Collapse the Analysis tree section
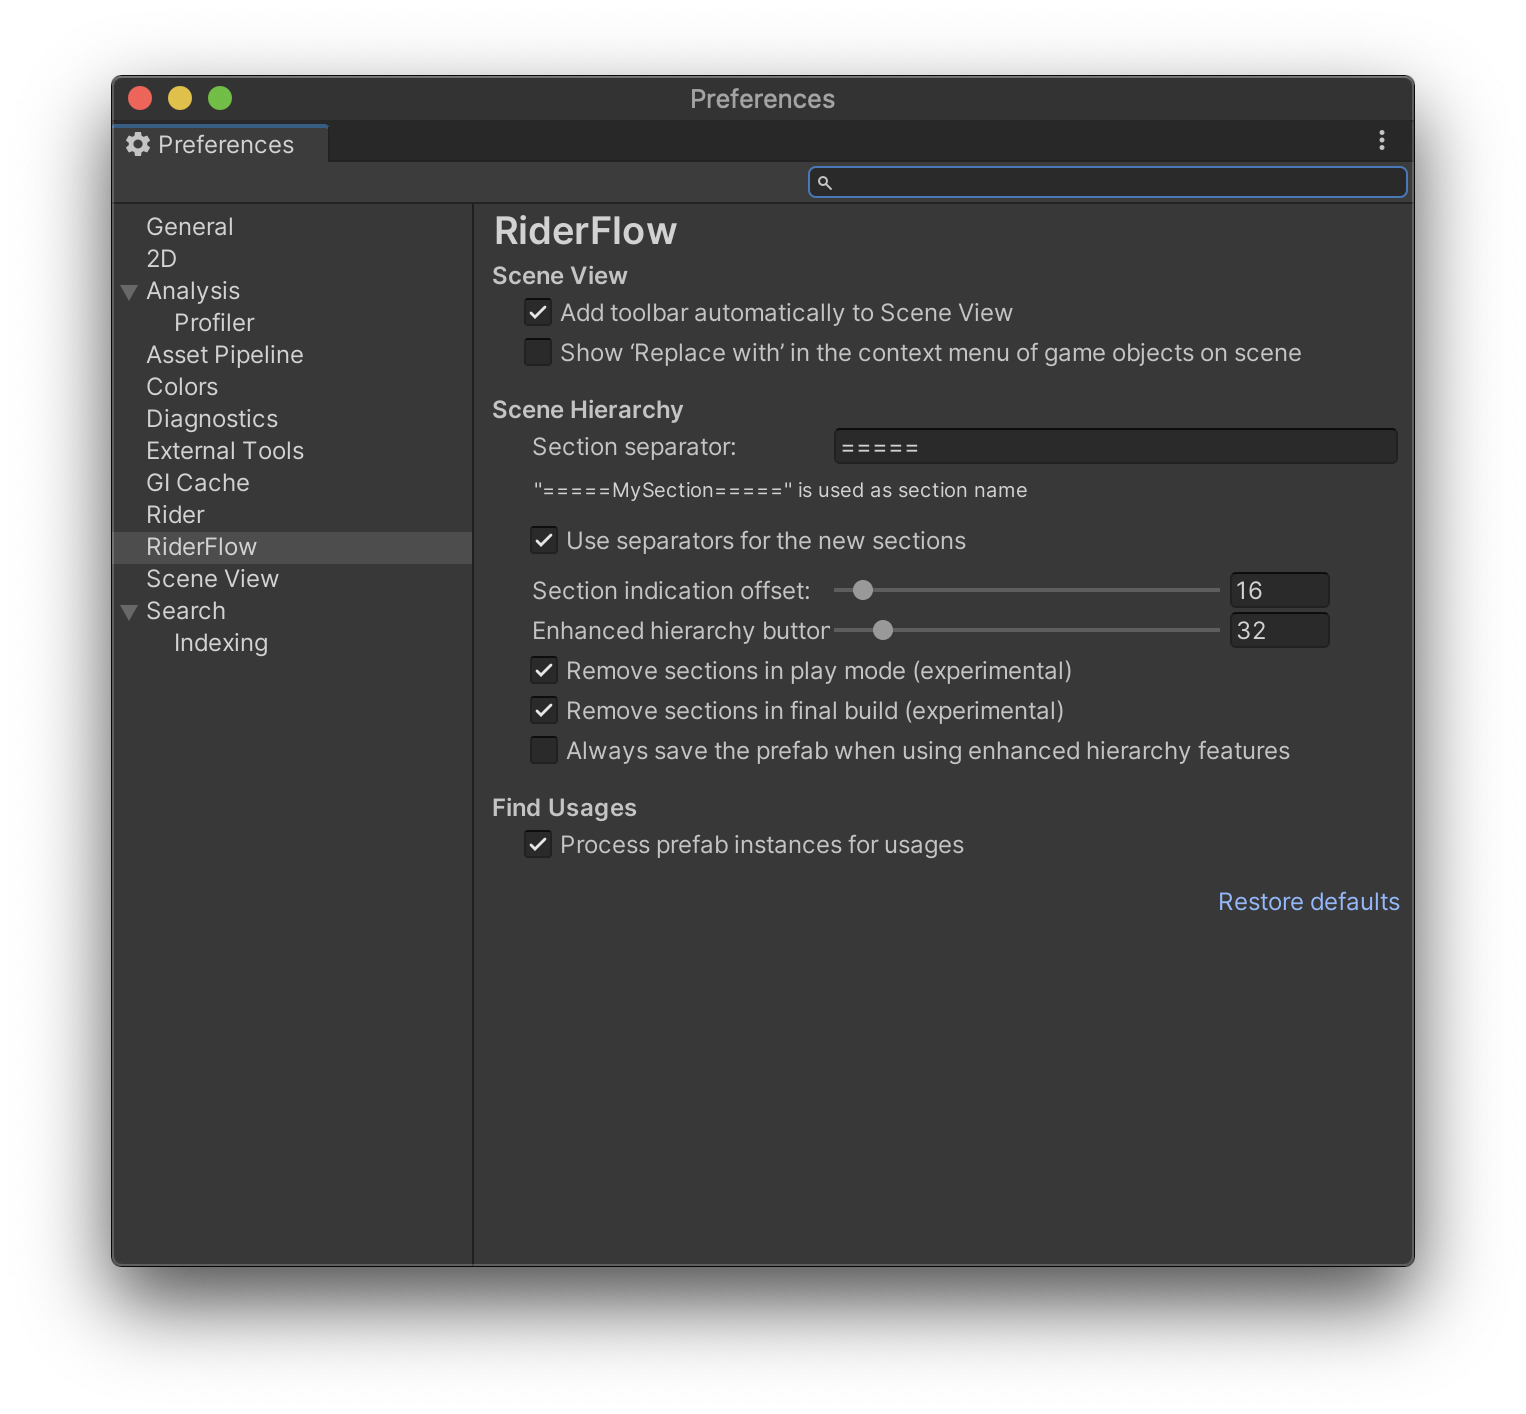Screen dimensions: 1526x1414 coord(129,292)
